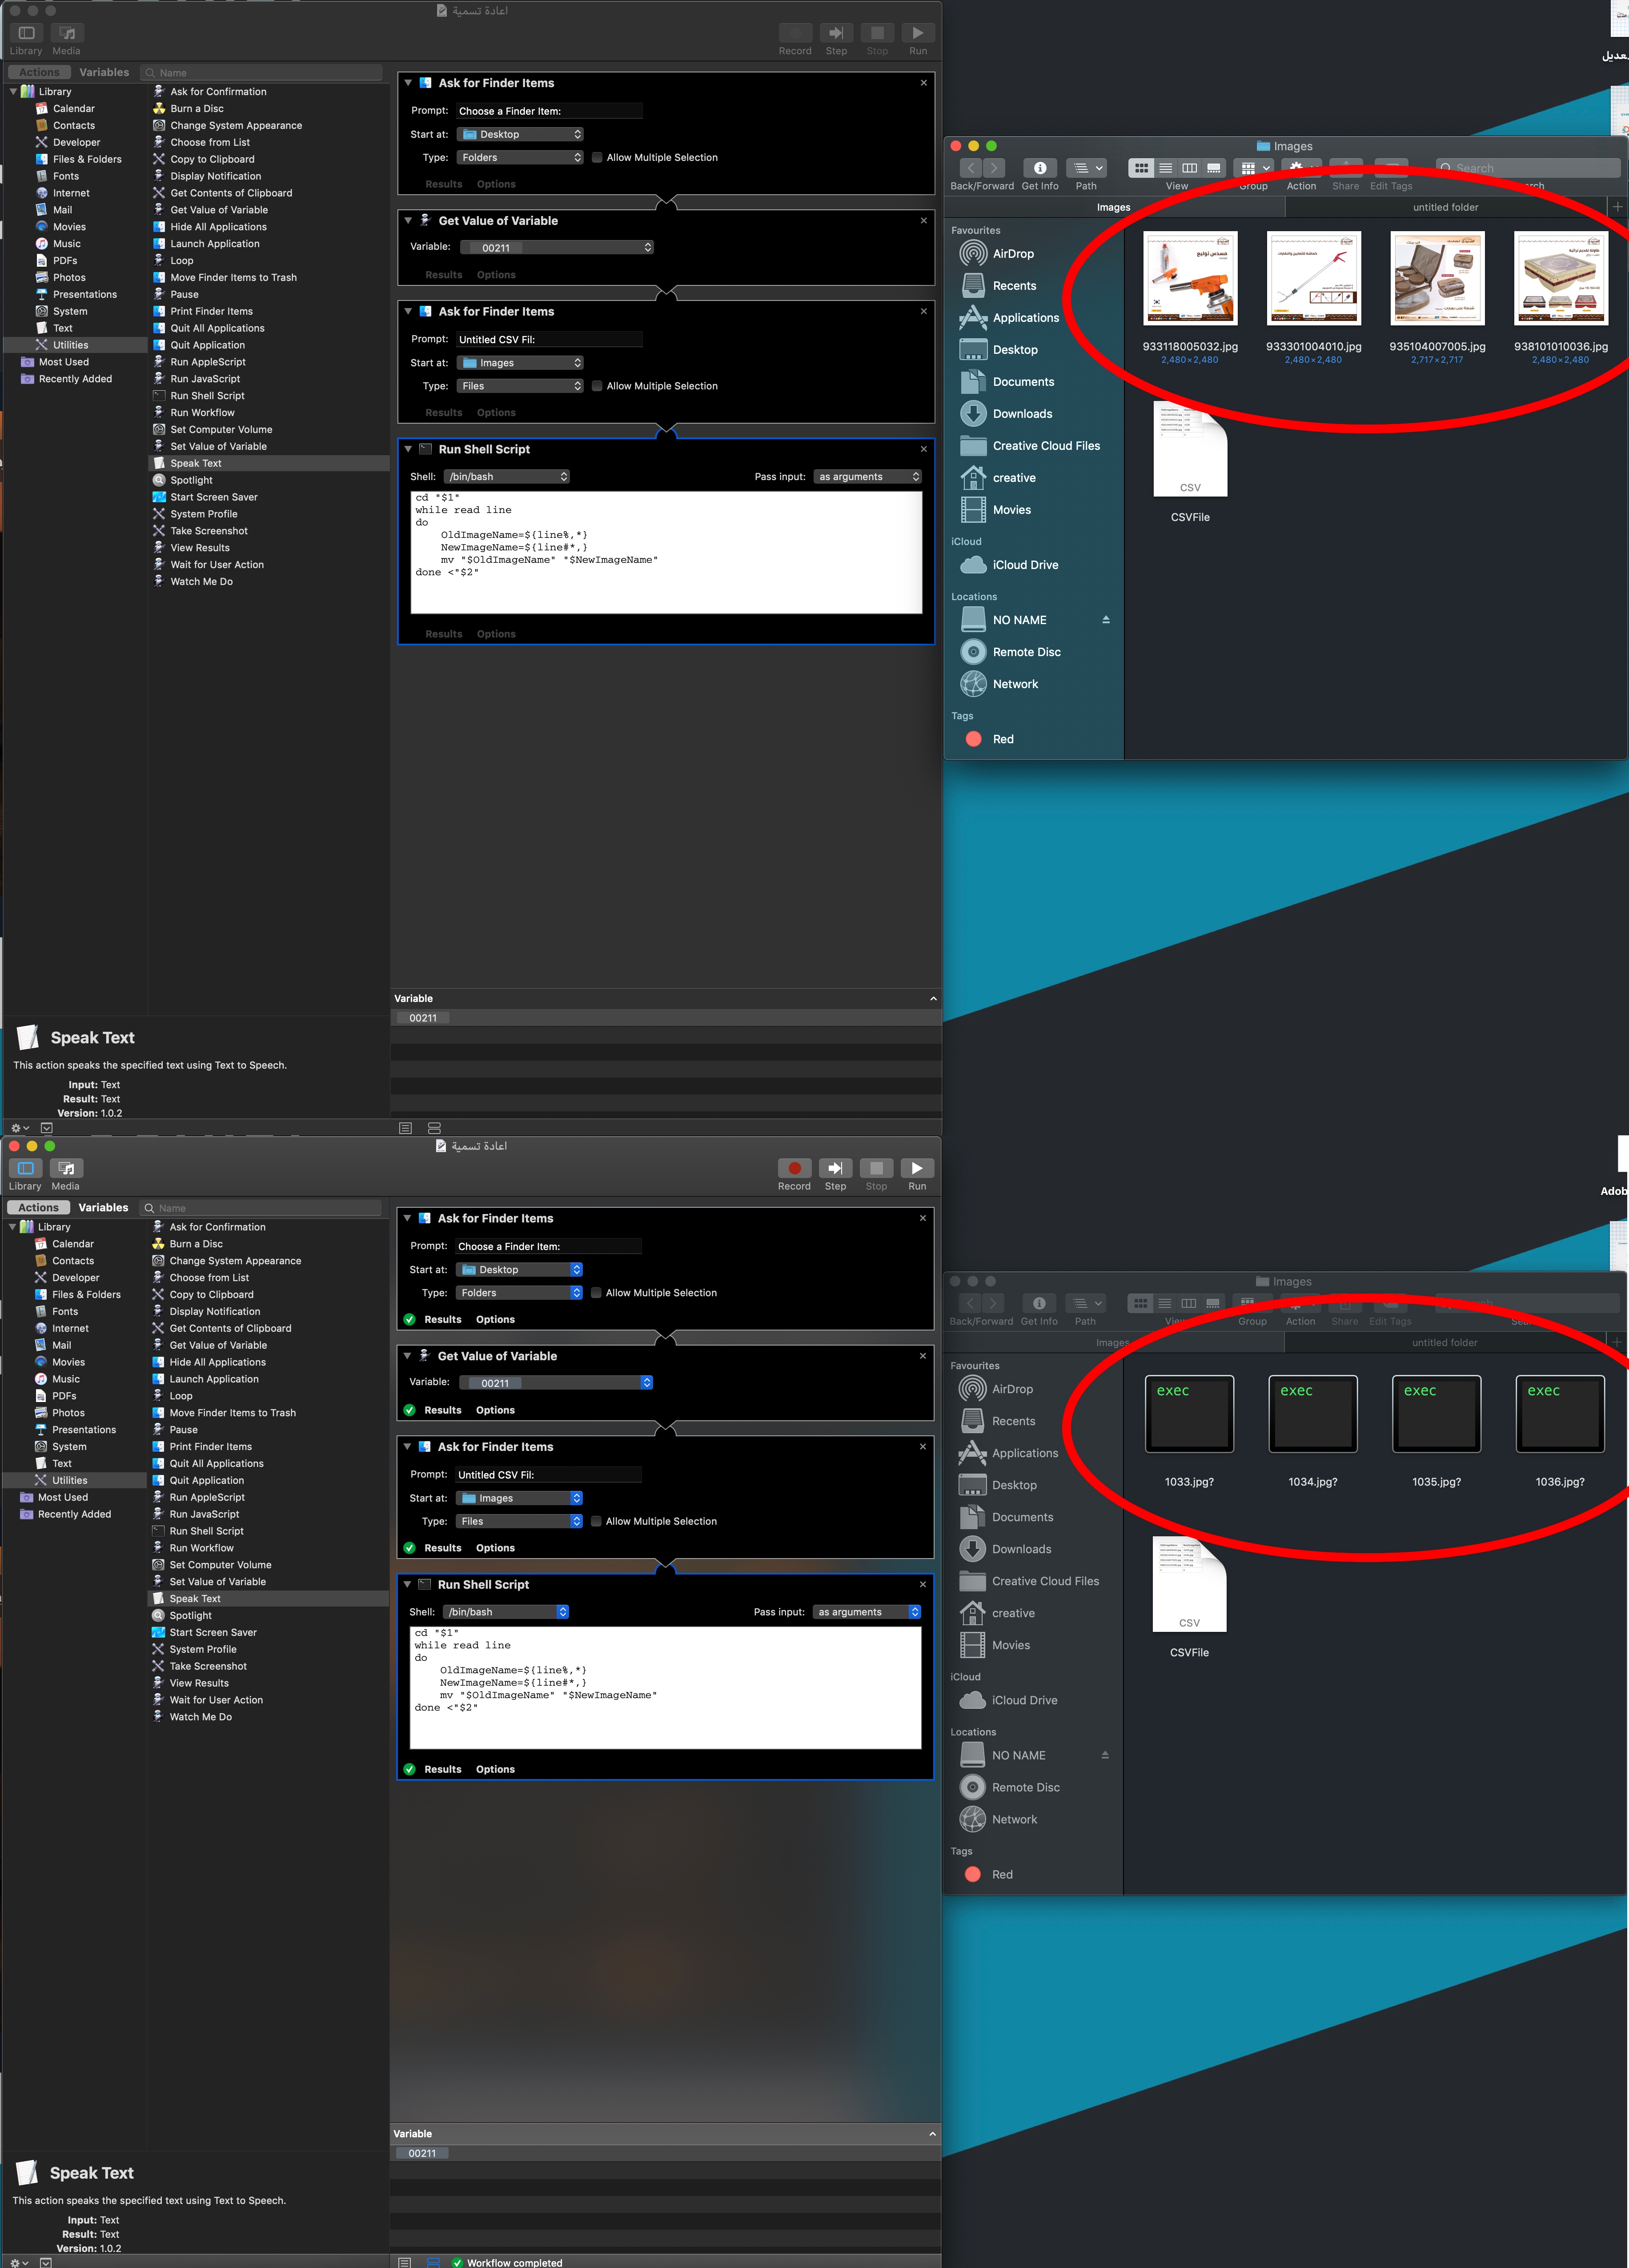The width and height of the screenshot is (1629, 2268).
Task: Open the 'as arguments' Pass input dropdown in completed workflow
Action: [x=867, y=1612]
